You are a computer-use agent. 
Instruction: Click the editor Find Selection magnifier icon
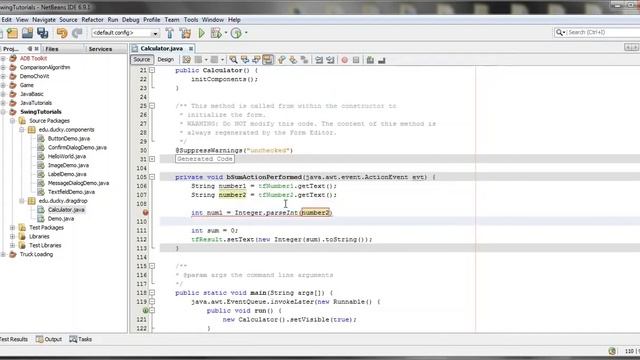pyautogui.click(x=233, y=60)
